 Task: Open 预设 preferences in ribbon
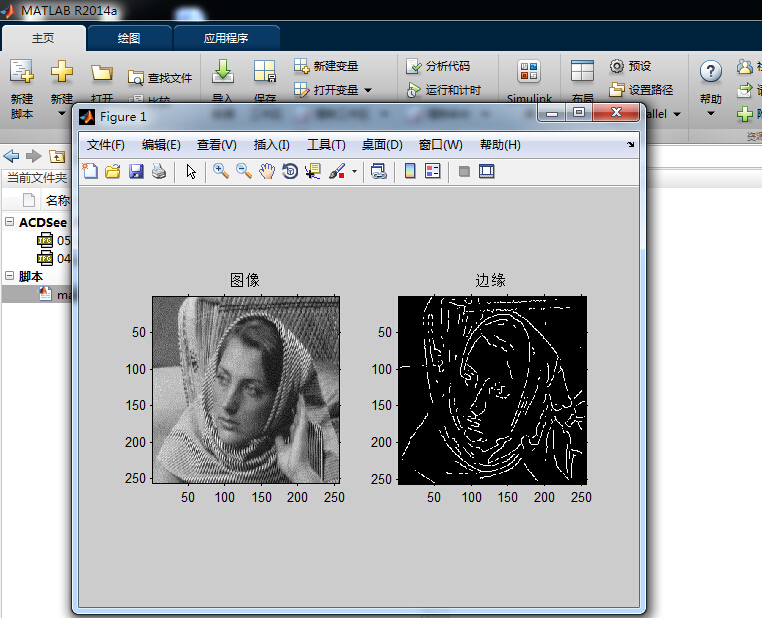point(630,66)
